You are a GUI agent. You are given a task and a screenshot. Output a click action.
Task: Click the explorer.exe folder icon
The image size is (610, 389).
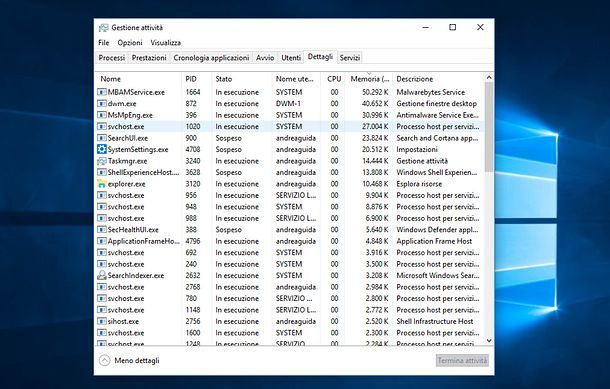(x=102, y=184)
